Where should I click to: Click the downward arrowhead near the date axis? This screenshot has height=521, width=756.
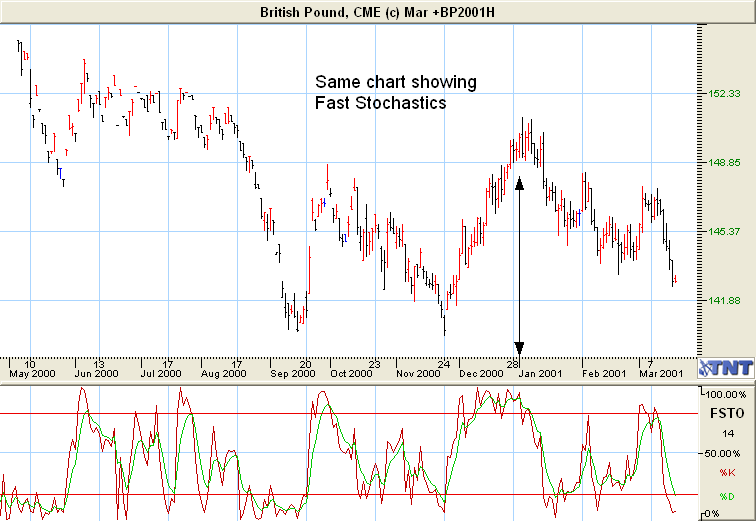(x=520, y=347)
